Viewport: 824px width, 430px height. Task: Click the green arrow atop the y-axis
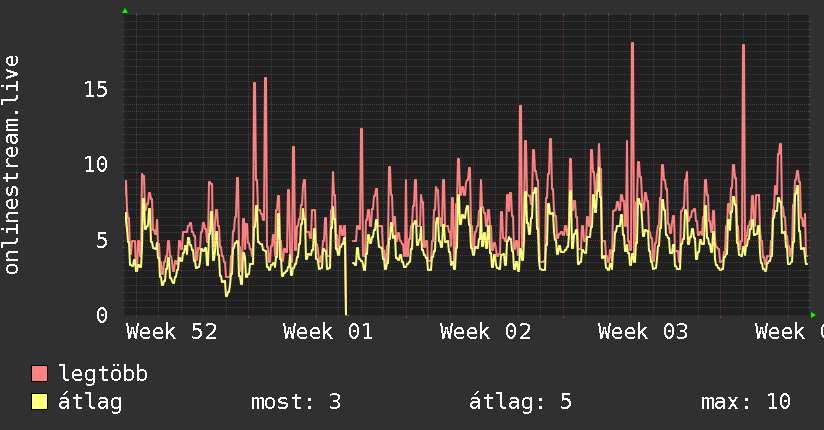click(125, 11)
